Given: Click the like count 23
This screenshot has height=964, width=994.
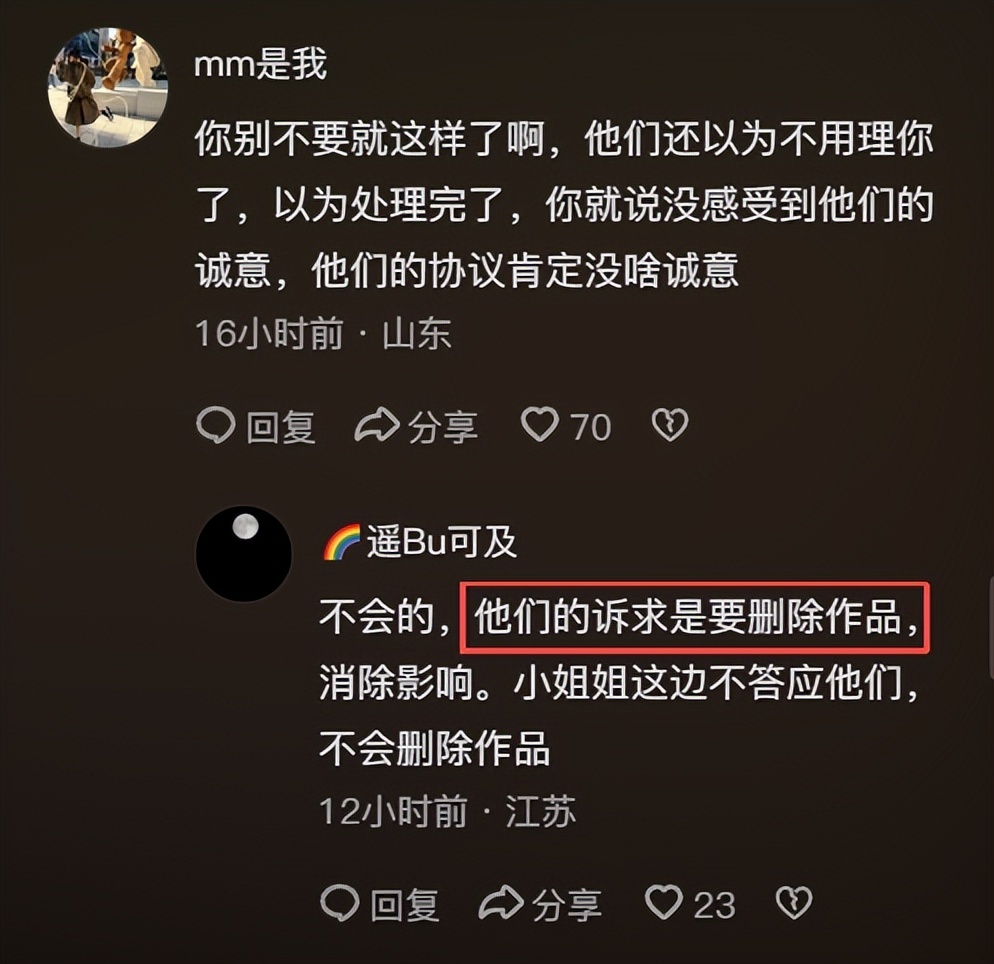Looking at the screenshot, I should point(714,905).
